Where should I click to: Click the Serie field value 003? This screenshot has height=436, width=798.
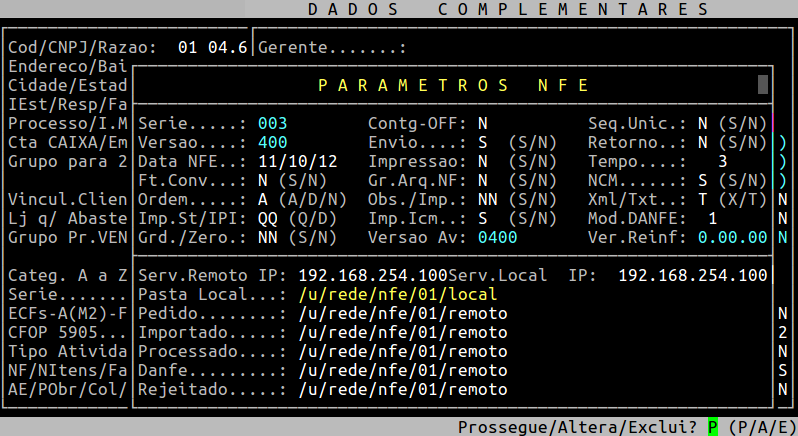[x=273, y=123]
